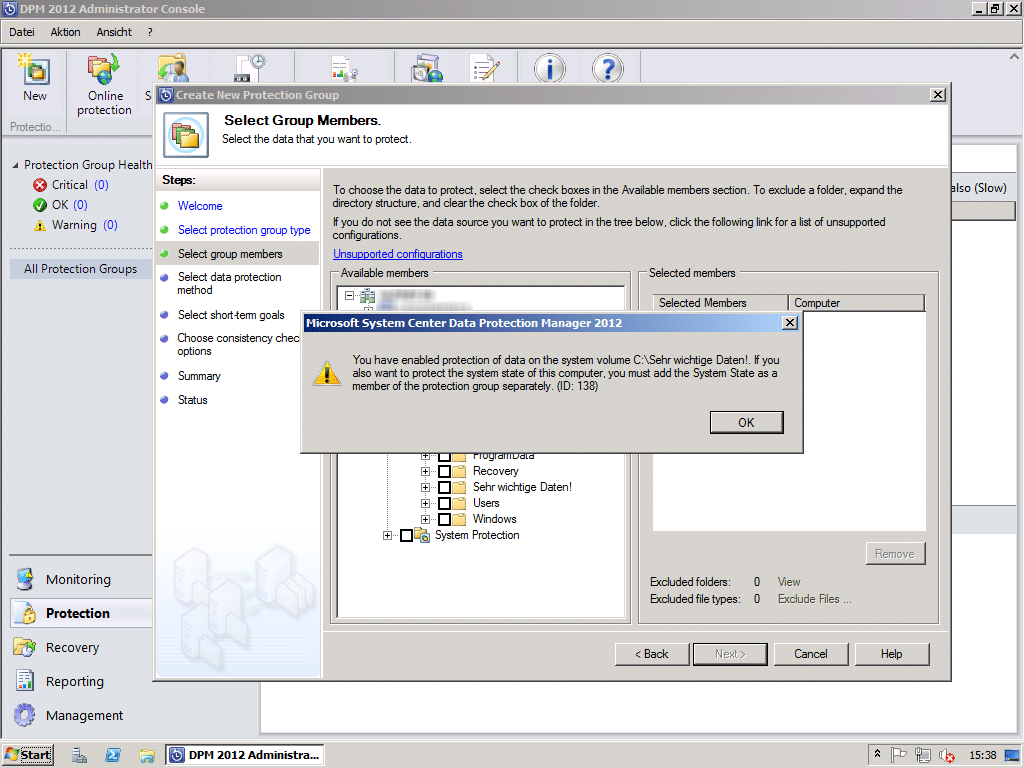Click the warning triangle in message dialog
Viewport: 1024px width, 768px height.
pos(327,373)
